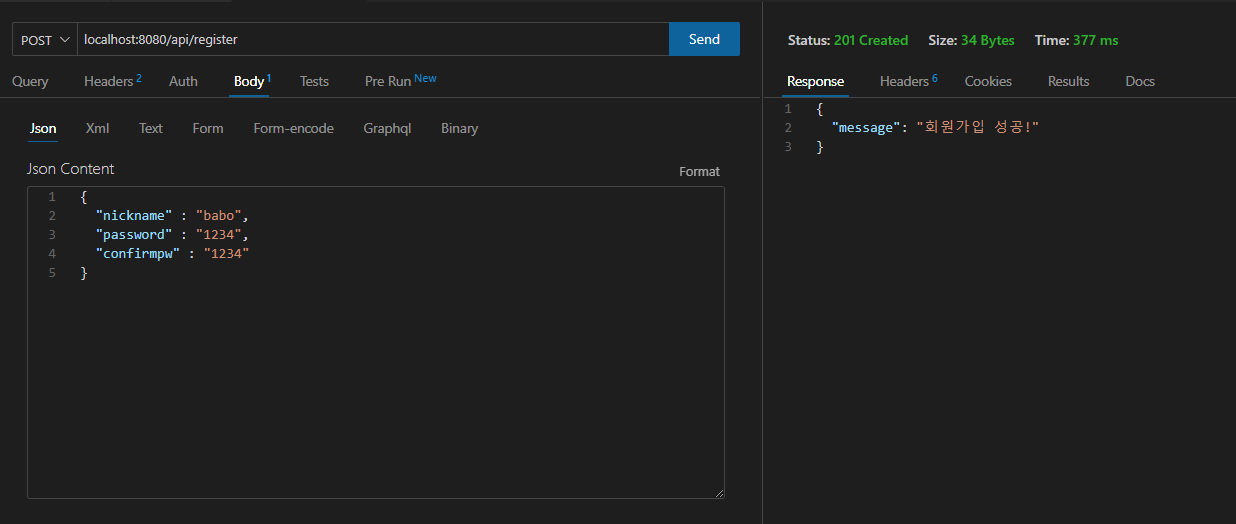
Task: Open the Cookies tab
Action: pyautogui.click(x=988, y=81)
